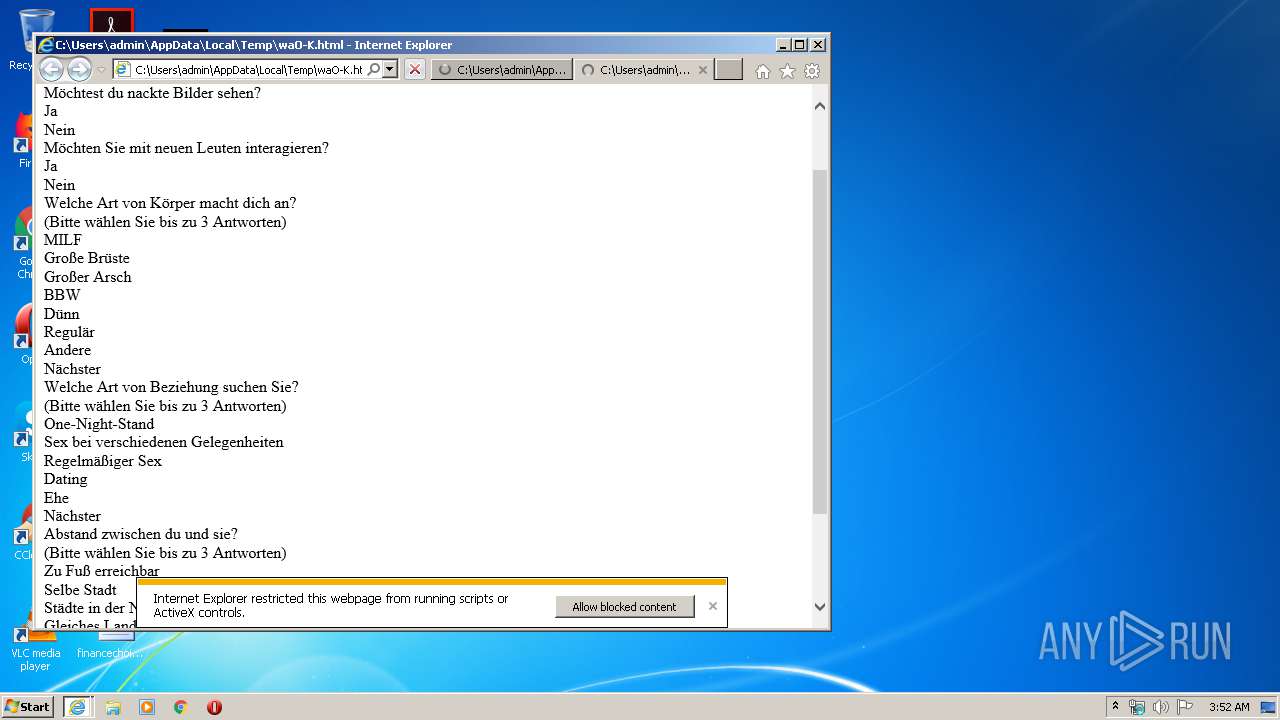Click the 'Dünn' option text
The width and height of the screenshot is (1280, 720).
point(62,314)
